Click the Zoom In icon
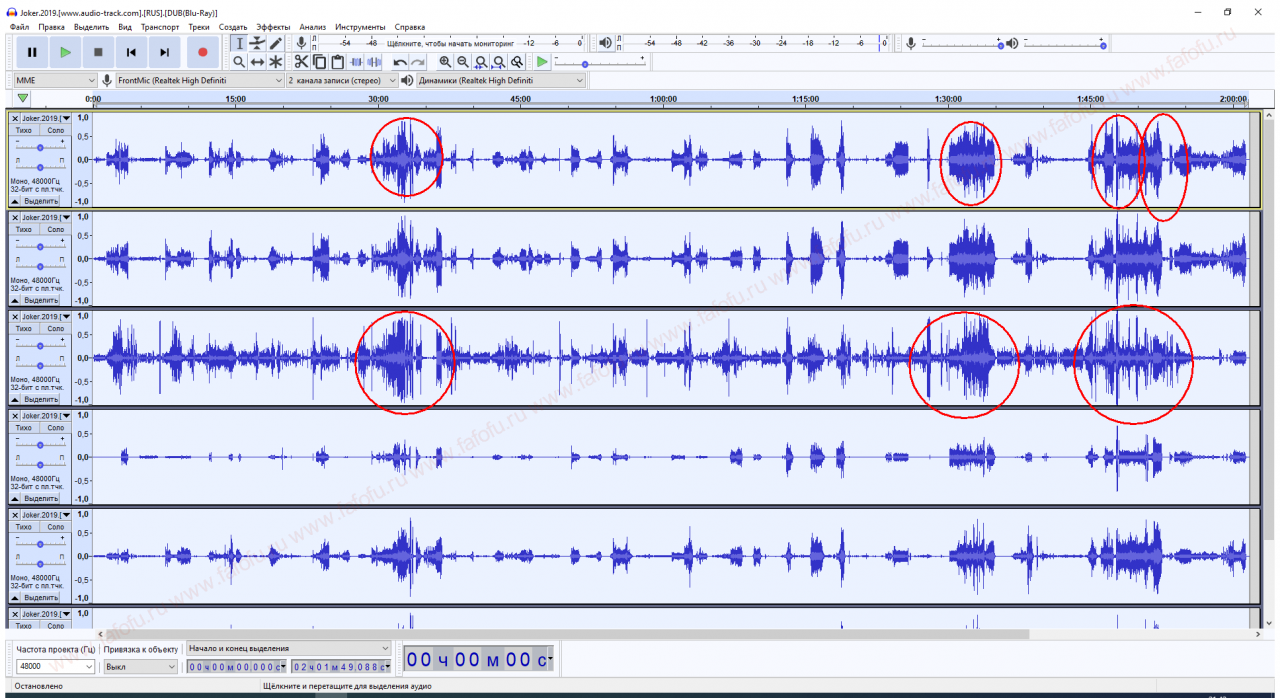The height and width of the screenshot is (698, 1280). [x=445, y=62]
